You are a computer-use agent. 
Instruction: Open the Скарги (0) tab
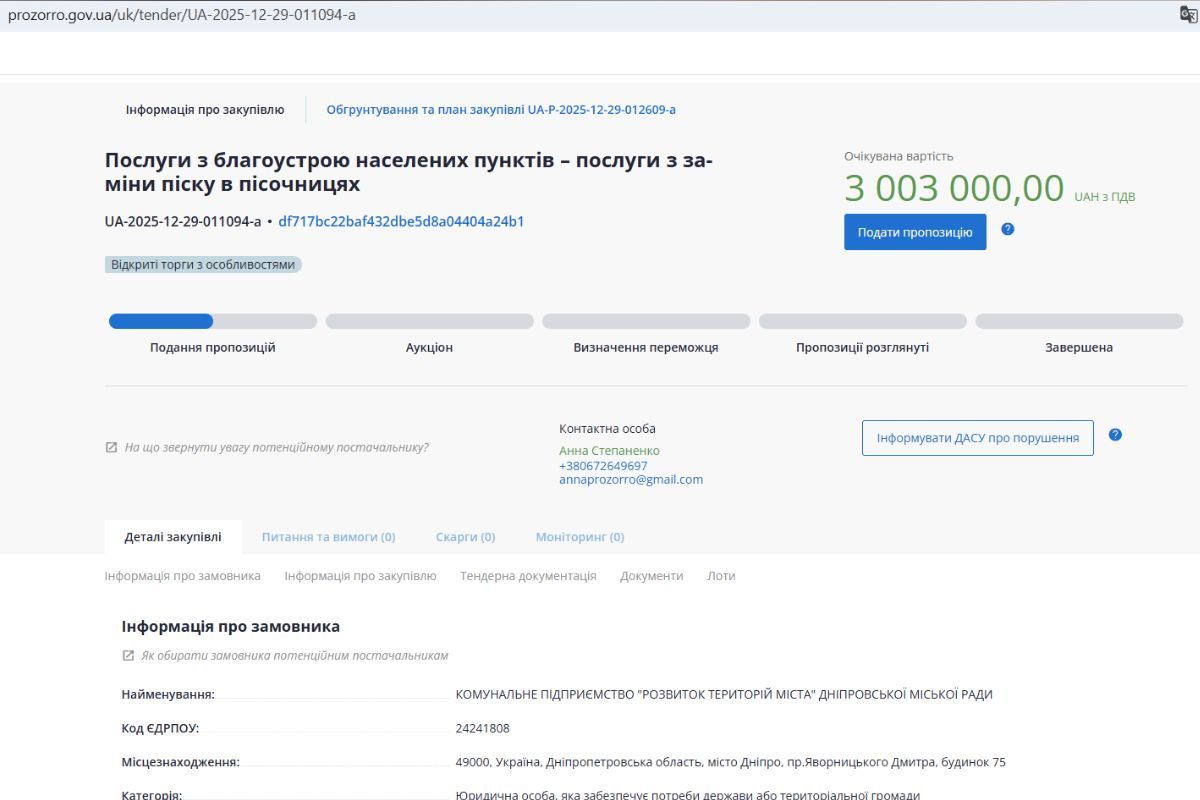coord(465,536)
